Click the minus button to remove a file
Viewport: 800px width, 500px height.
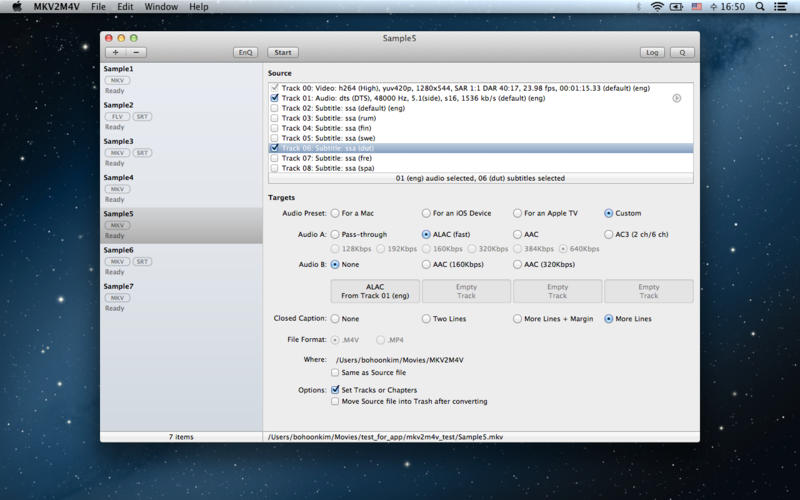coord(136,53)
